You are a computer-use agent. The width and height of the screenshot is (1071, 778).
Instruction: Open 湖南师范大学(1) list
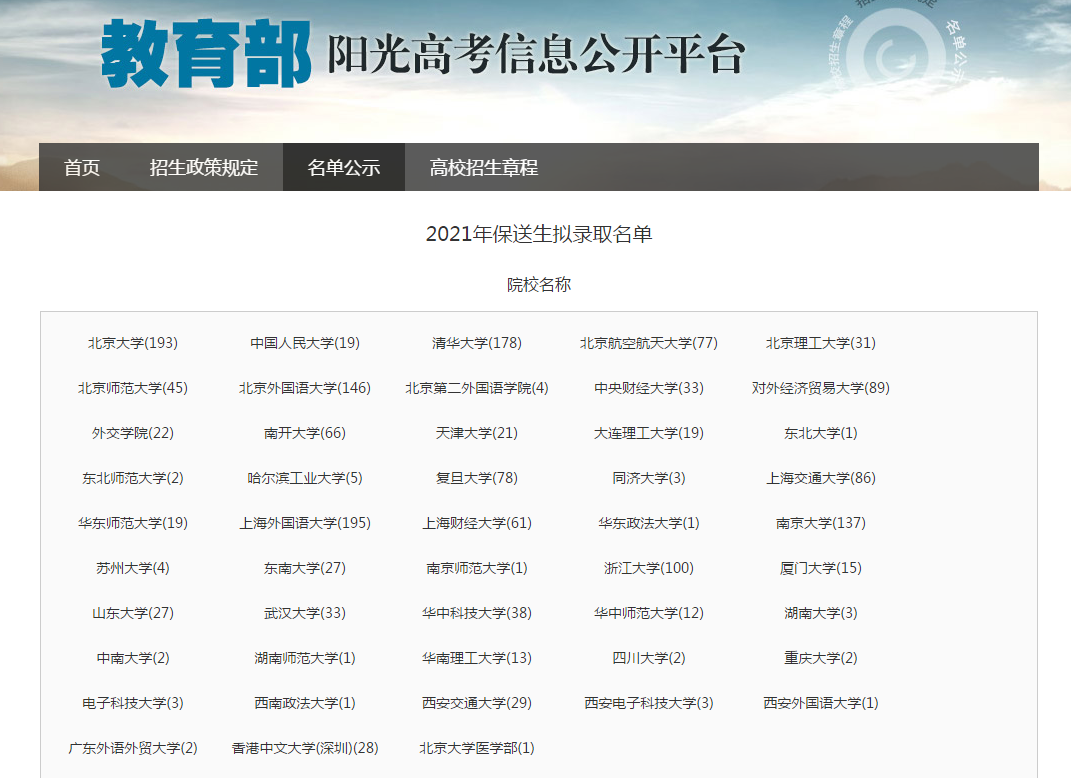point(305,658)
